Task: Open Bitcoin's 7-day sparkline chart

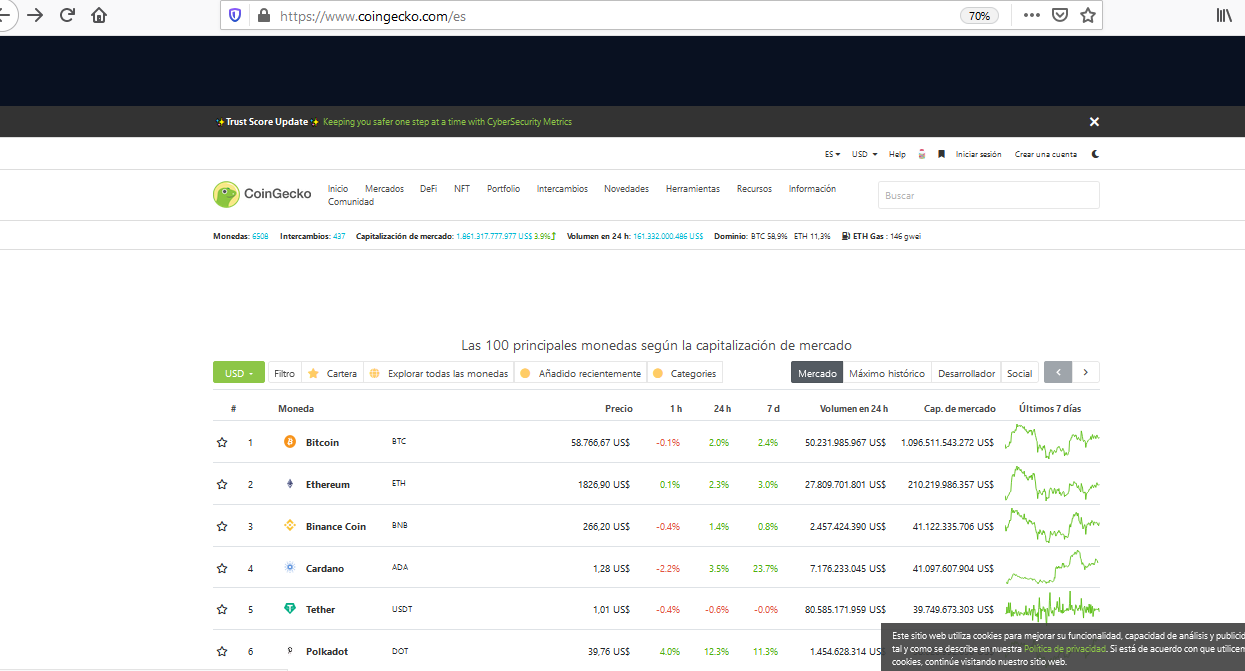Action: (x=1052, y=441)
